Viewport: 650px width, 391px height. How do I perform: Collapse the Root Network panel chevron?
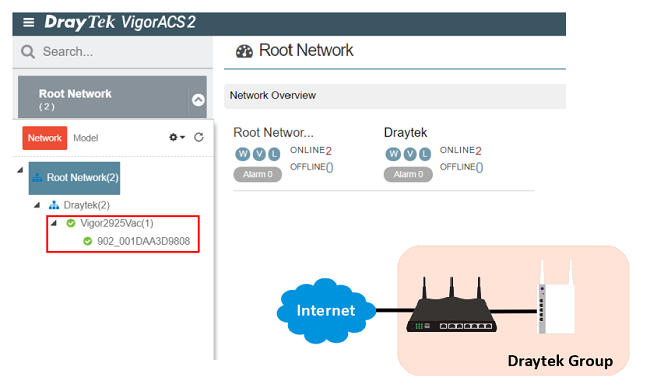point(198,100)
